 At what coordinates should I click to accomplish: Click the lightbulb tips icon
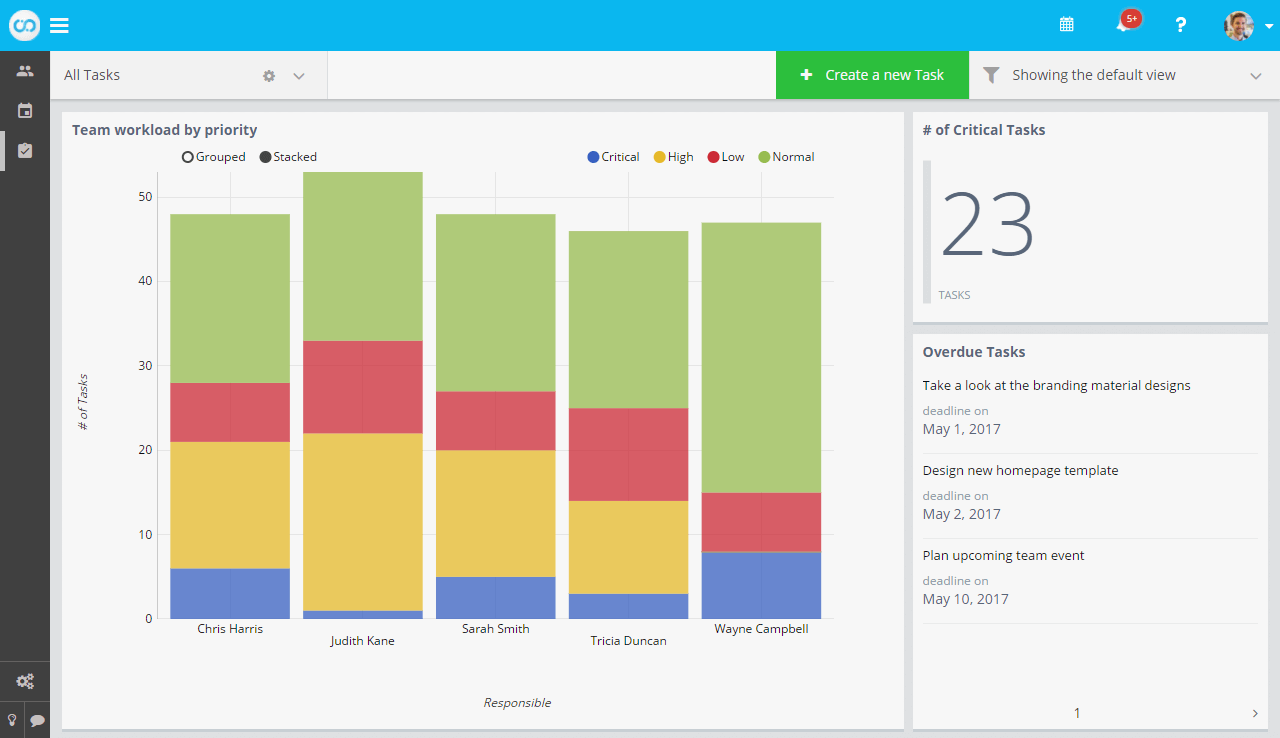pyautogui.click(x=12, y=720)
